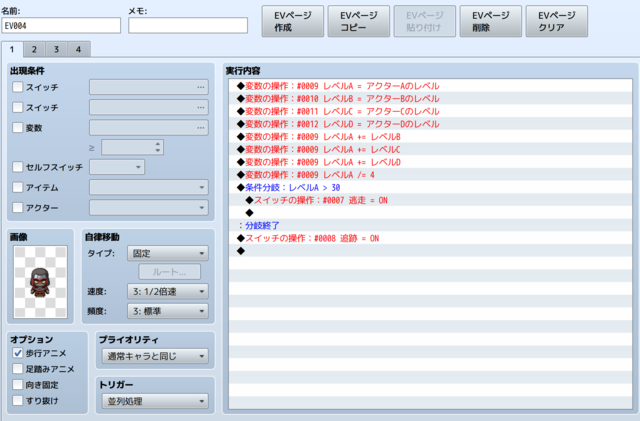
Task: Enable the first スイッチ condition checkbox
Action: point(18,87)
